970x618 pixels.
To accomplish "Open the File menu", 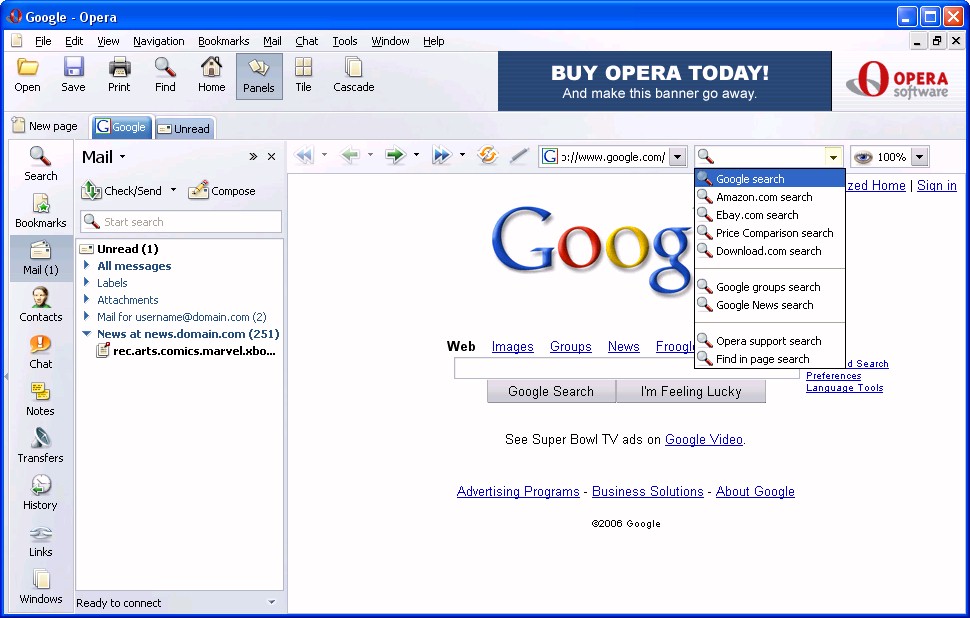I will click(43, 41).
